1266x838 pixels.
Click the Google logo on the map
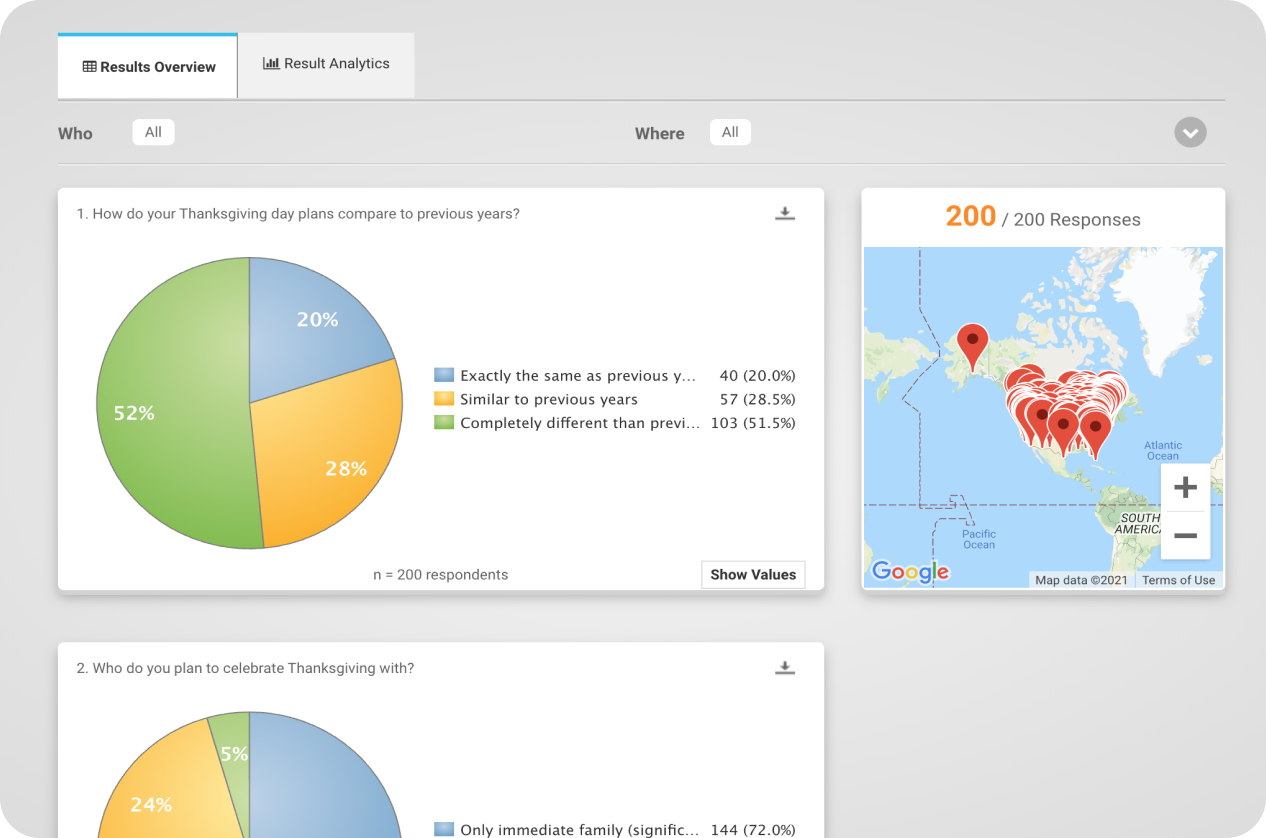point(910,572)
